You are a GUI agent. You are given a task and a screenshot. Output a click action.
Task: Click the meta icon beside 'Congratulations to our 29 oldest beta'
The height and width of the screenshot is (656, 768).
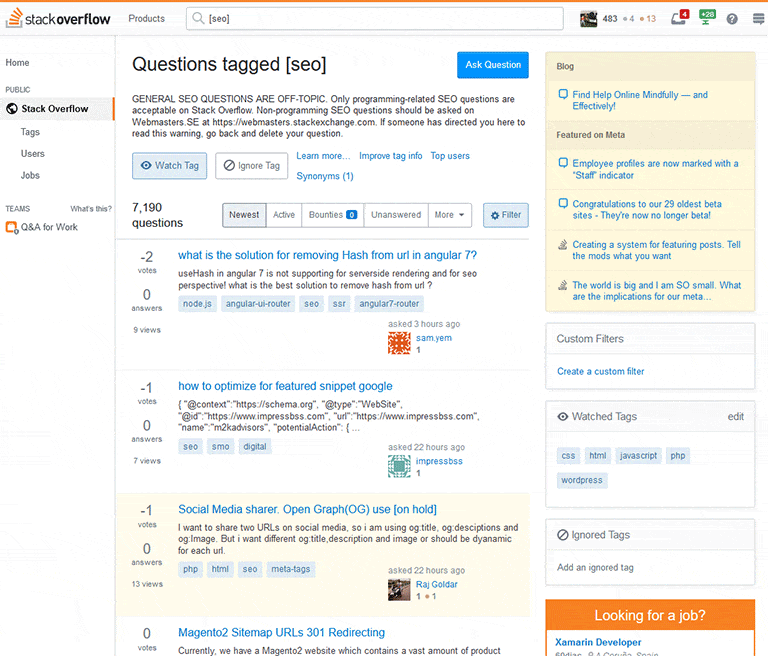[563, 203]
